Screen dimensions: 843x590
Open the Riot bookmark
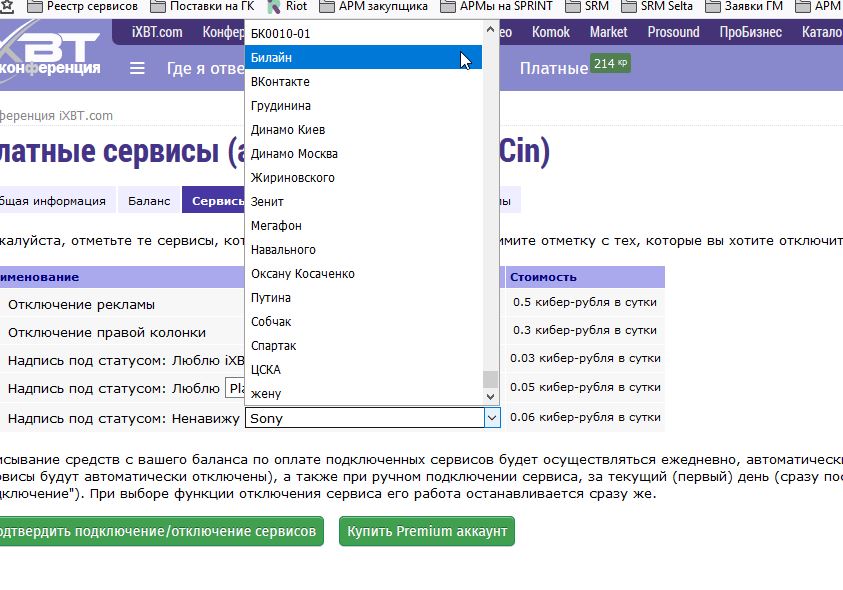coord(288,6)
